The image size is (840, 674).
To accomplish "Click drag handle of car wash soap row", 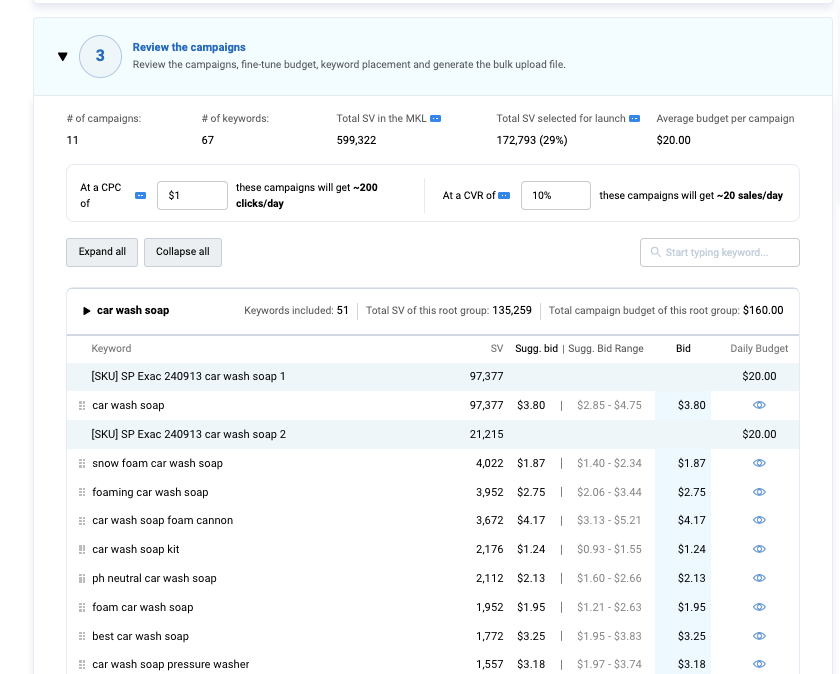I will click(x=82, y=406).
